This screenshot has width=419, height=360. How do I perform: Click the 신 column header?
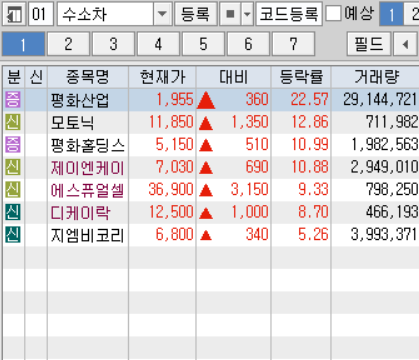pos(36,77)
